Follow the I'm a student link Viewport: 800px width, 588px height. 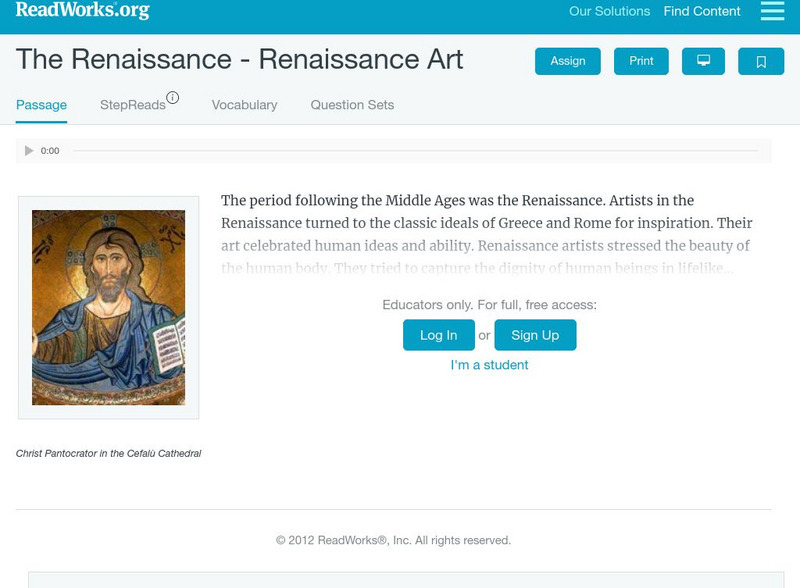489,365
